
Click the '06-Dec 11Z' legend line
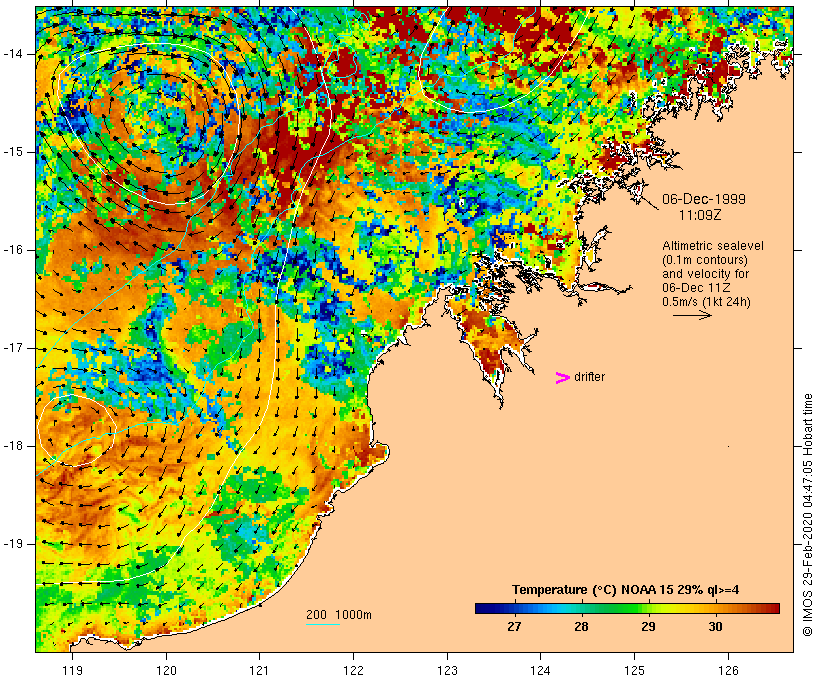[x=696, y=288]
